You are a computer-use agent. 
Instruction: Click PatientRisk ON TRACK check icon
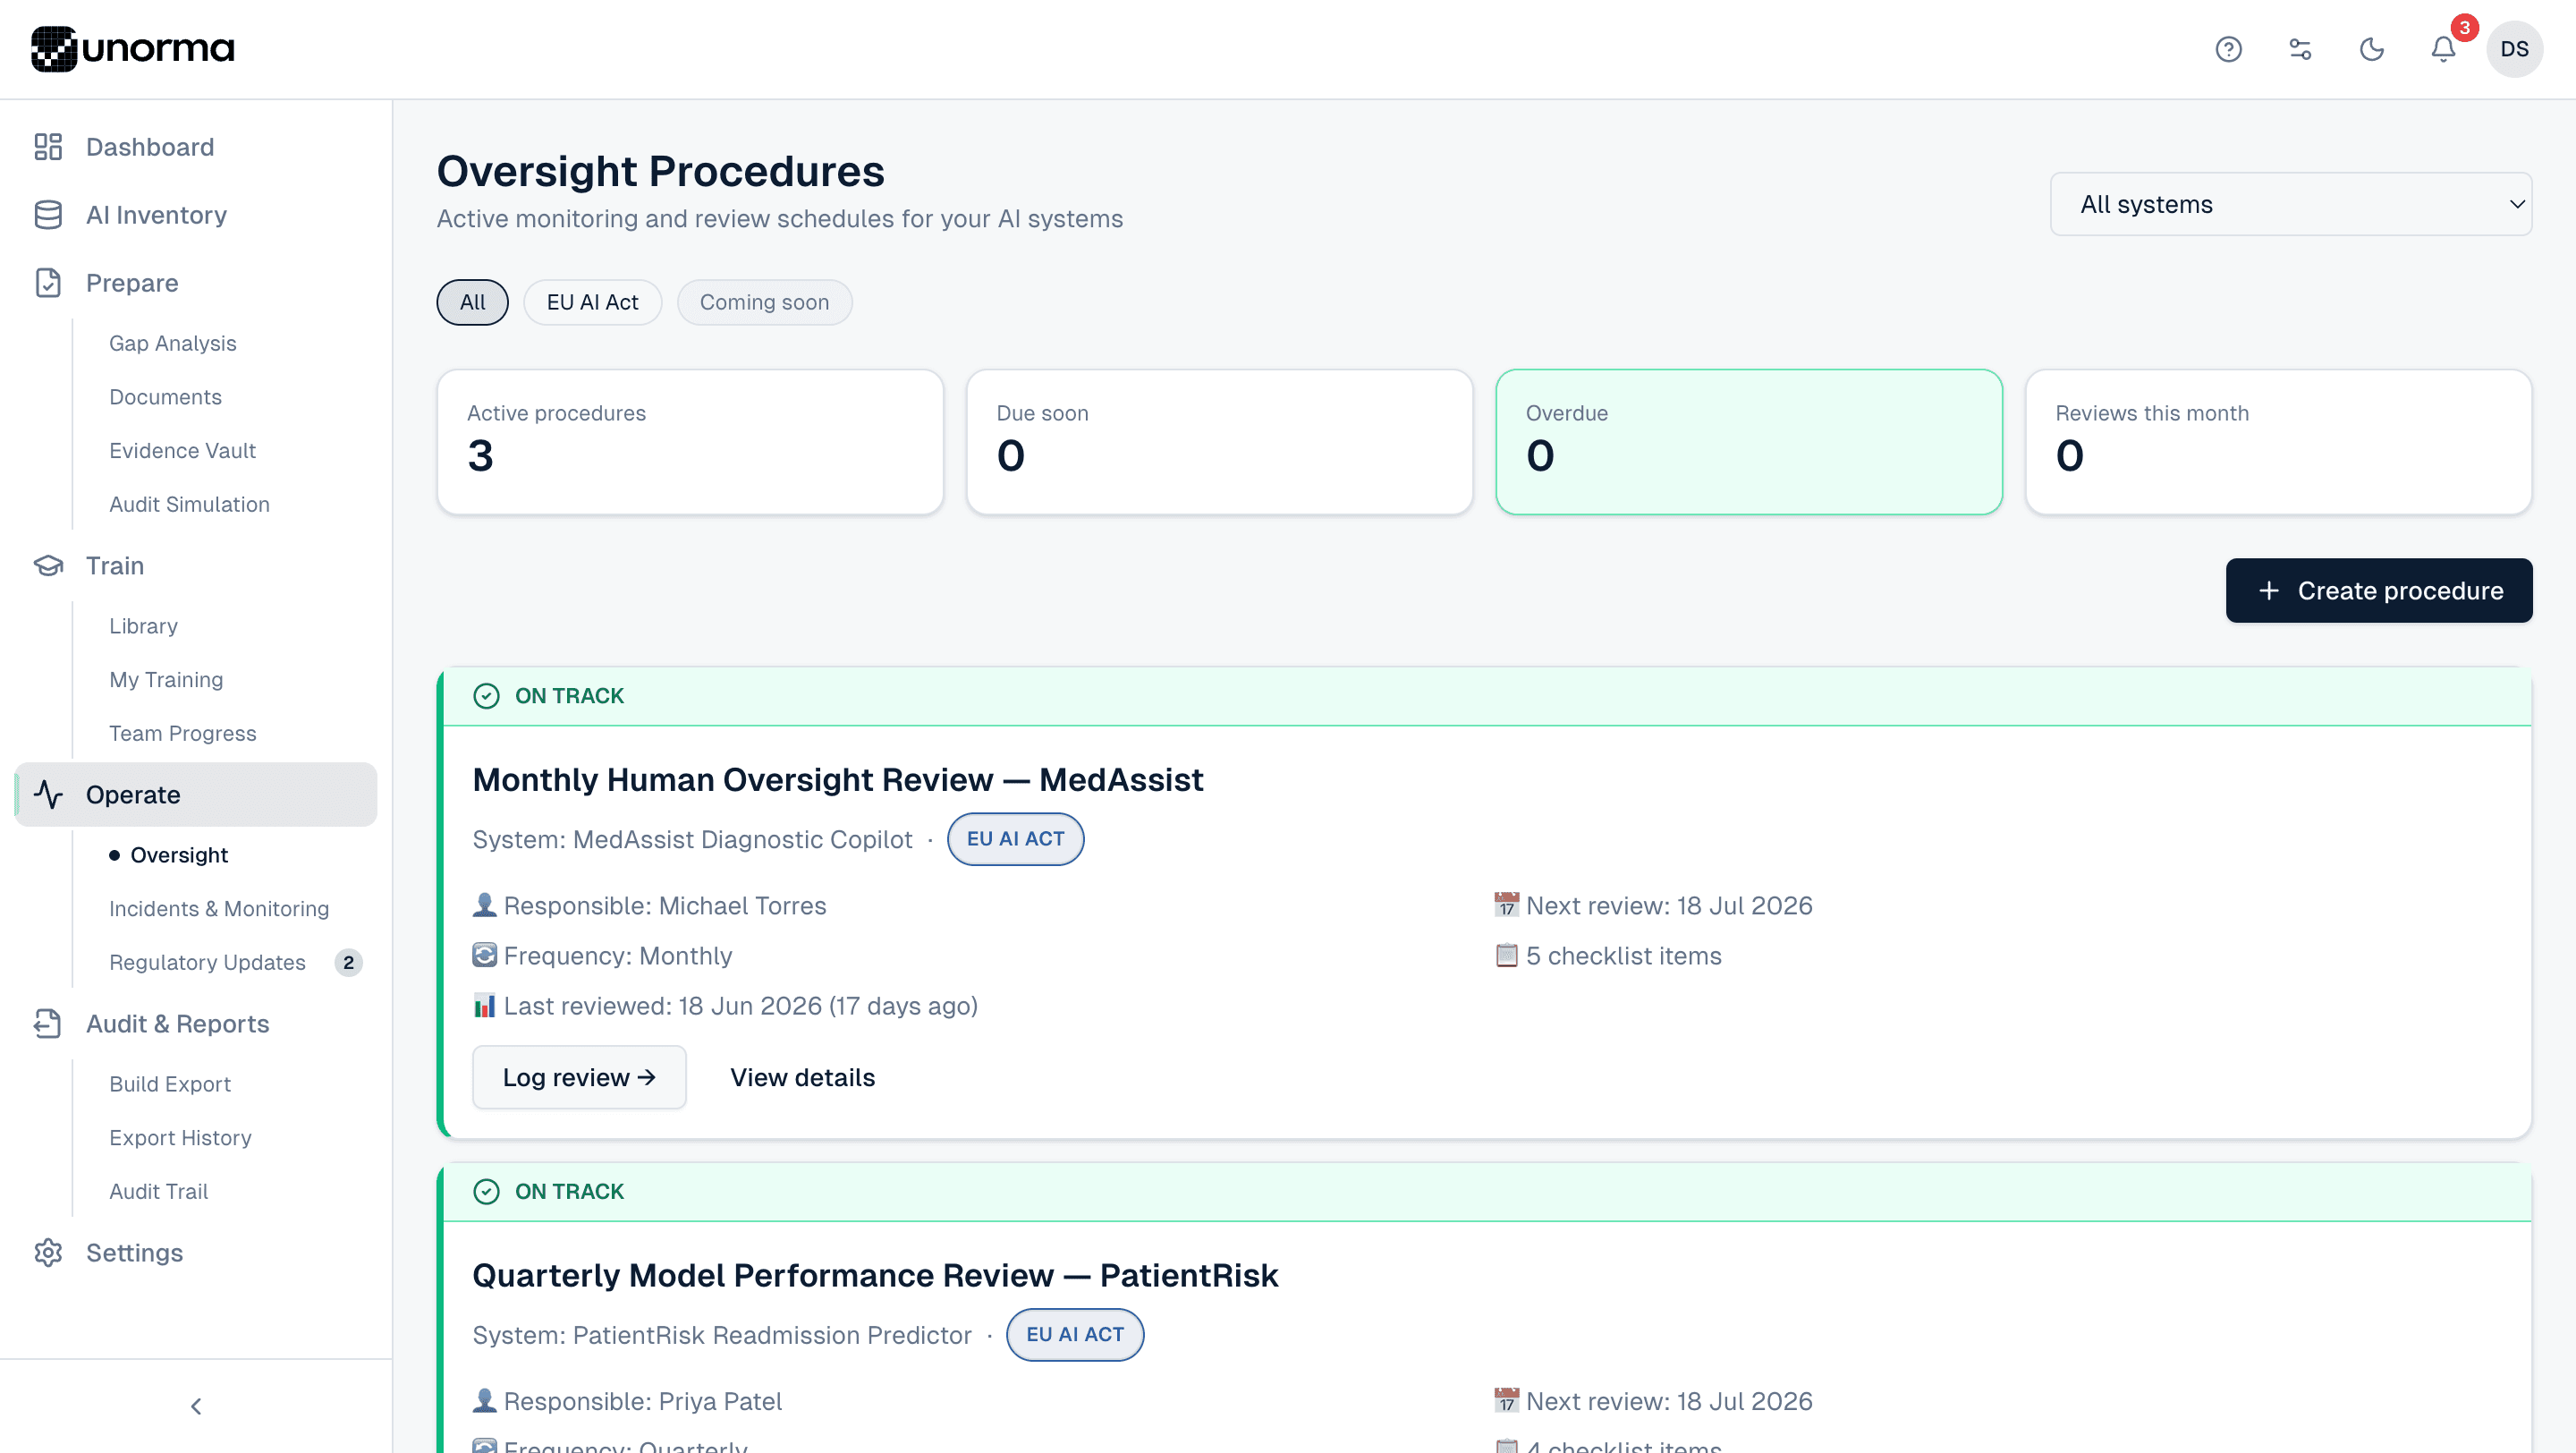tap(486, 1192)
